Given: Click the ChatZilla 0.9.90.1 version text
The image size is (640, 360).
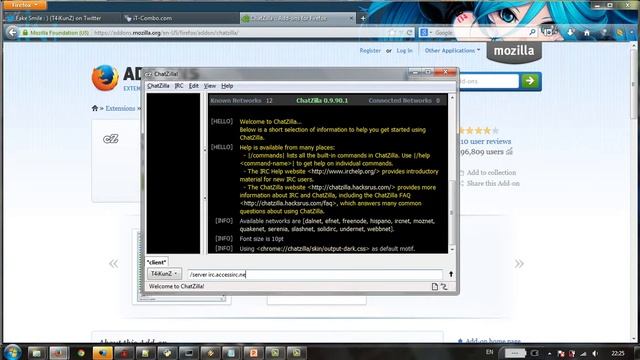Looking at the screenshot, I should click(322, 100).
